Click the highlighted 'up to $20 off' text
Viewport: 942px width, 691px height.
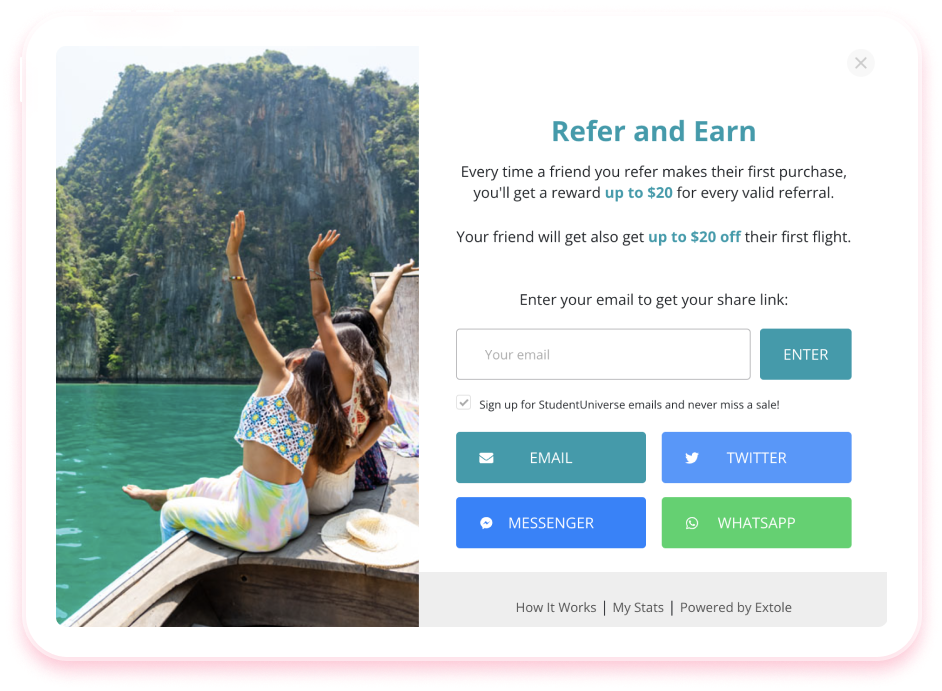694,237
